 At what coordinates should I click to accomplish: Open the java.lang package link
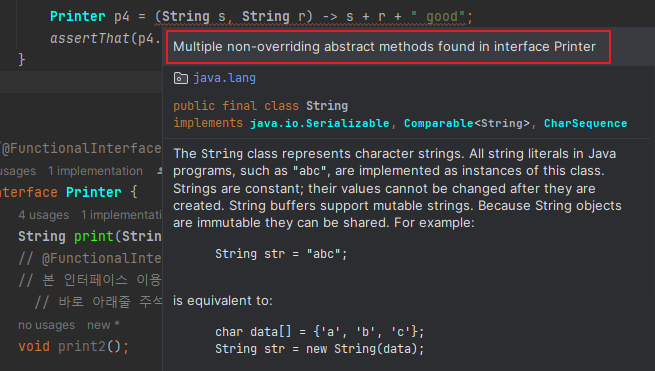coord(224,78)
